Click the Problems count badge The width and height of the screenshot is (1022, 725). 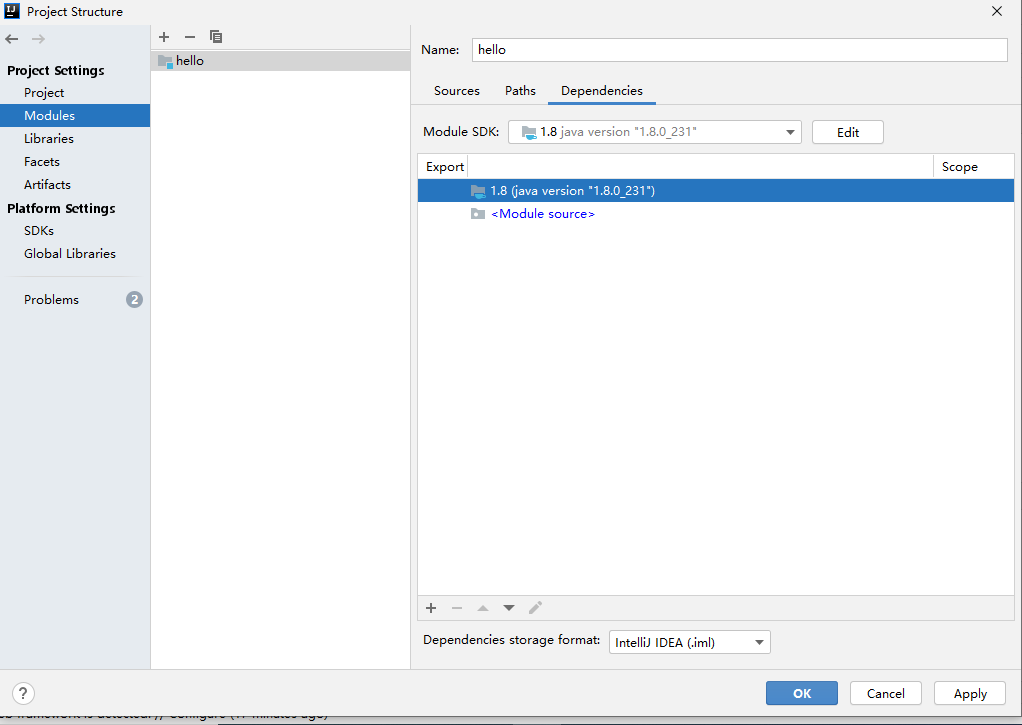[134, 300]
